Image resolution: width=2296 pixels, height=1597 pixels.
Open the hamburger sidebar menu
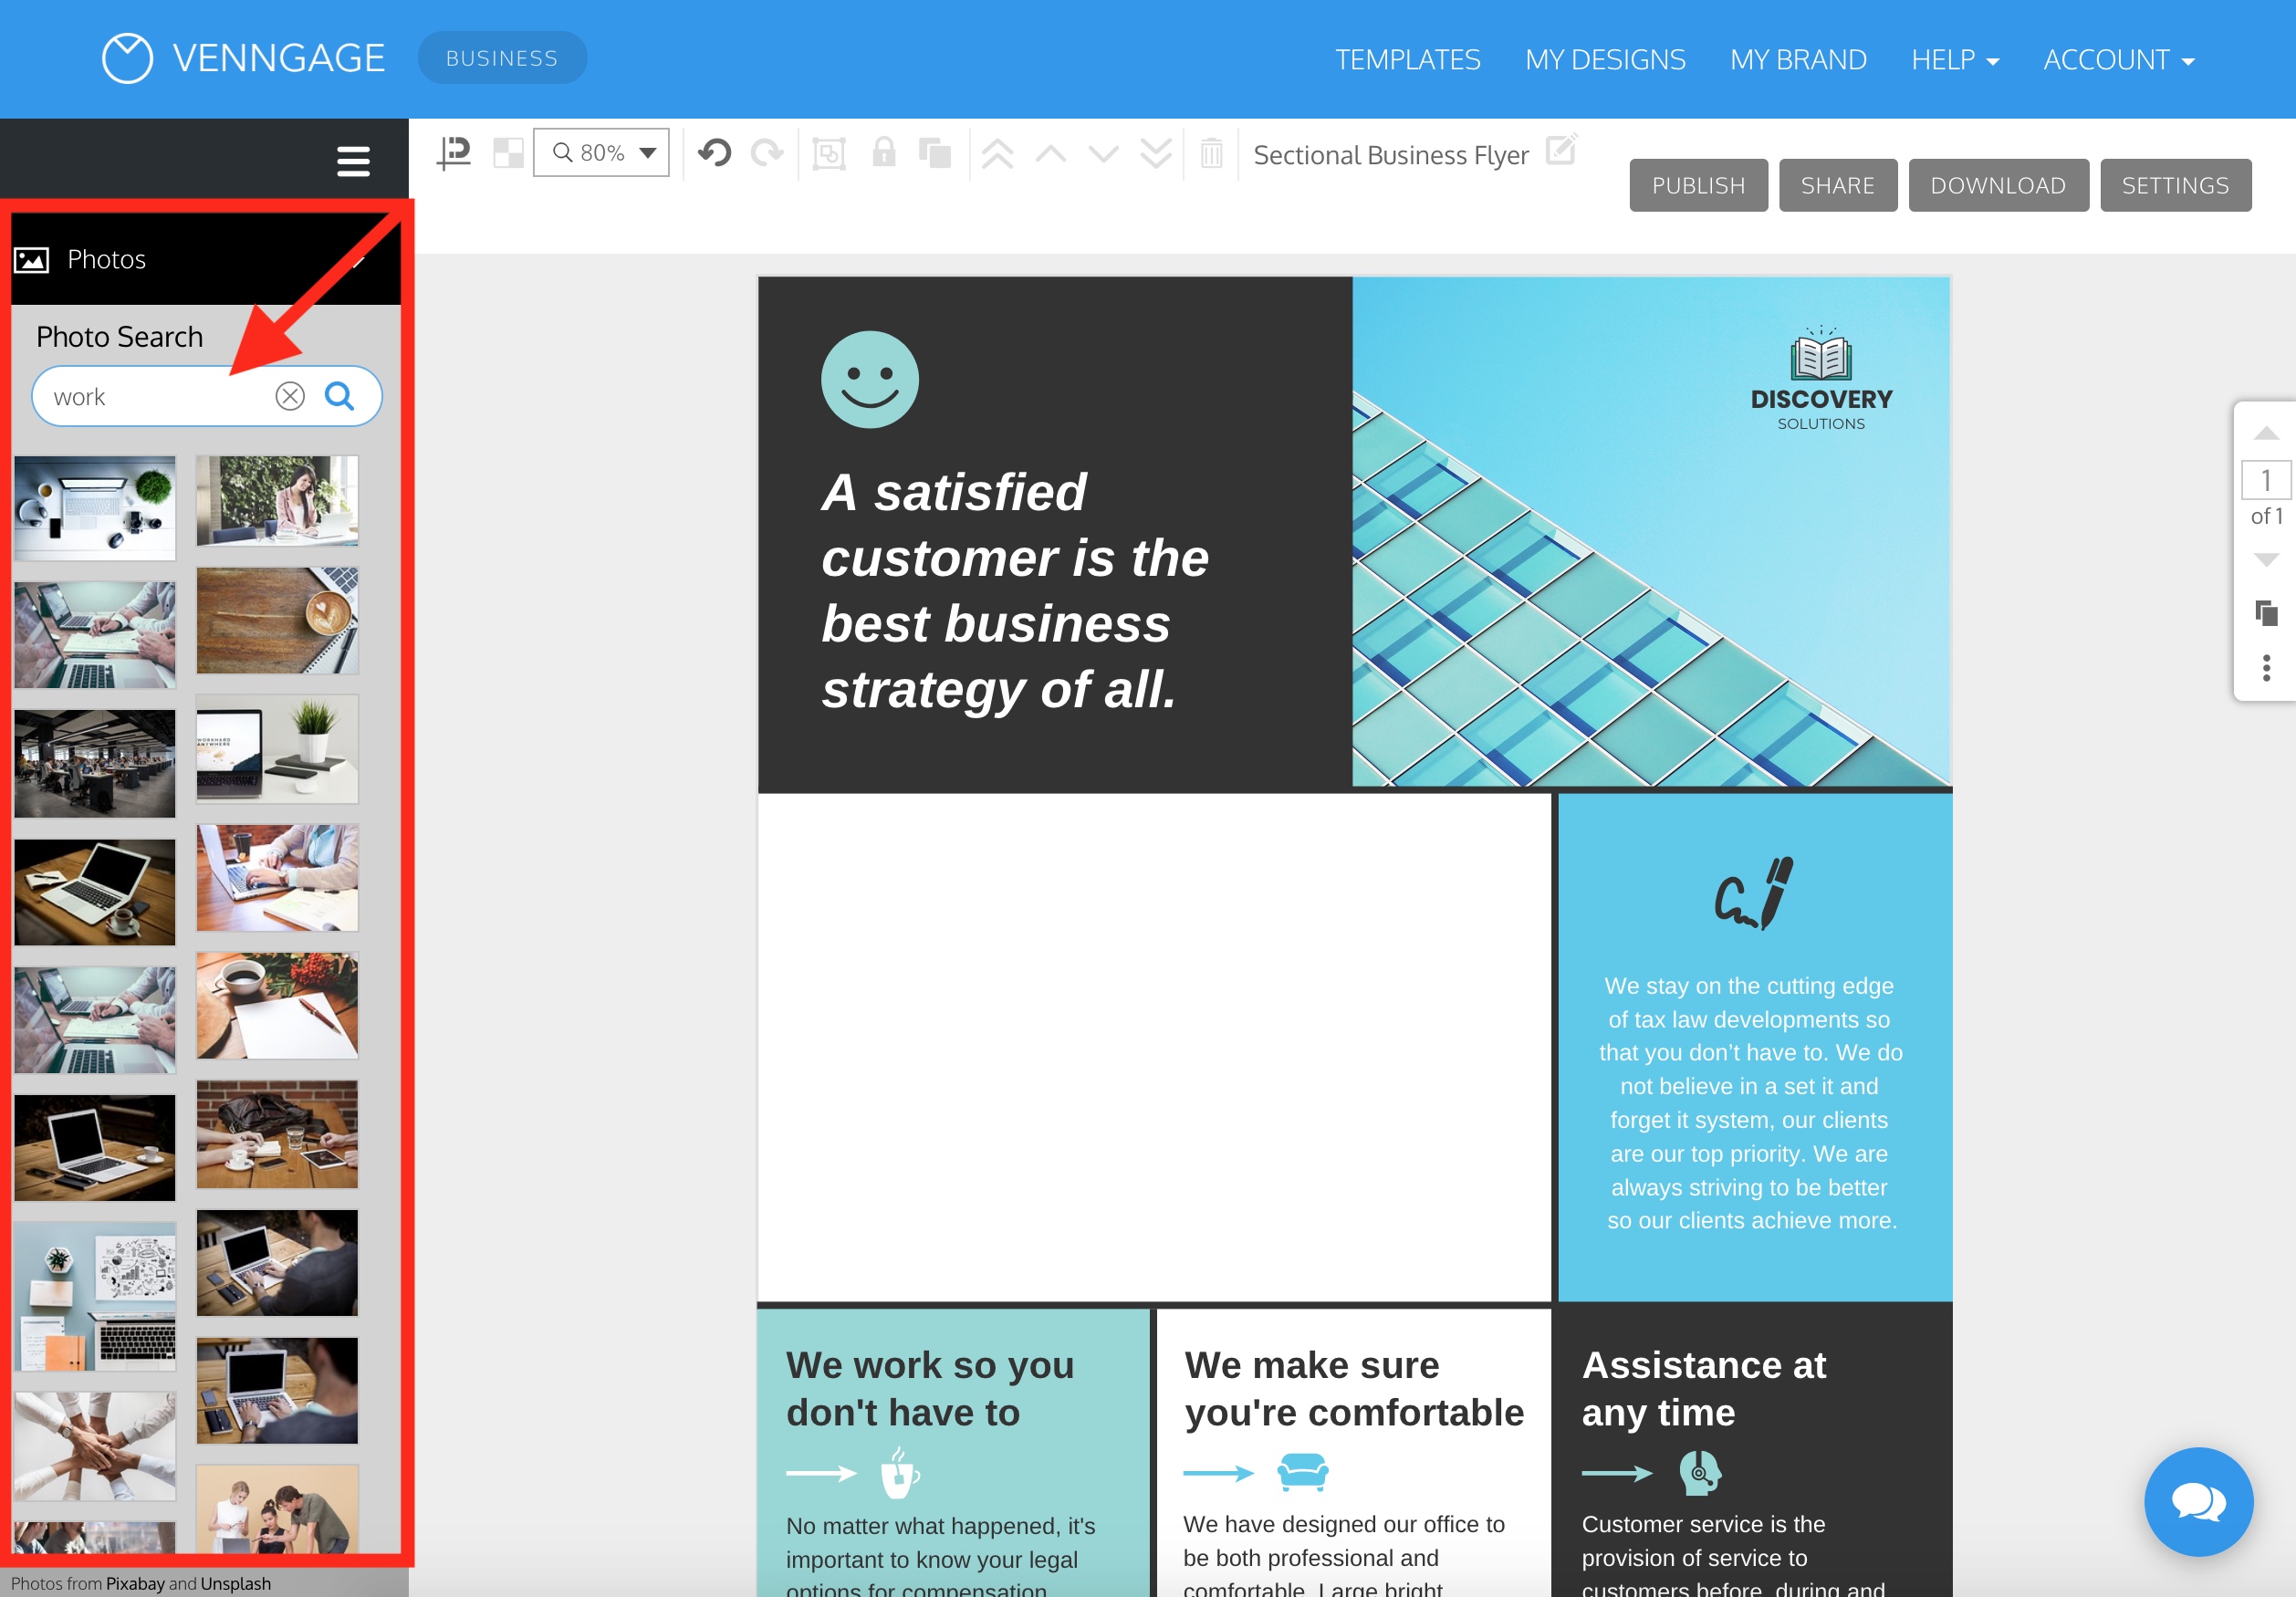[353, 161]
